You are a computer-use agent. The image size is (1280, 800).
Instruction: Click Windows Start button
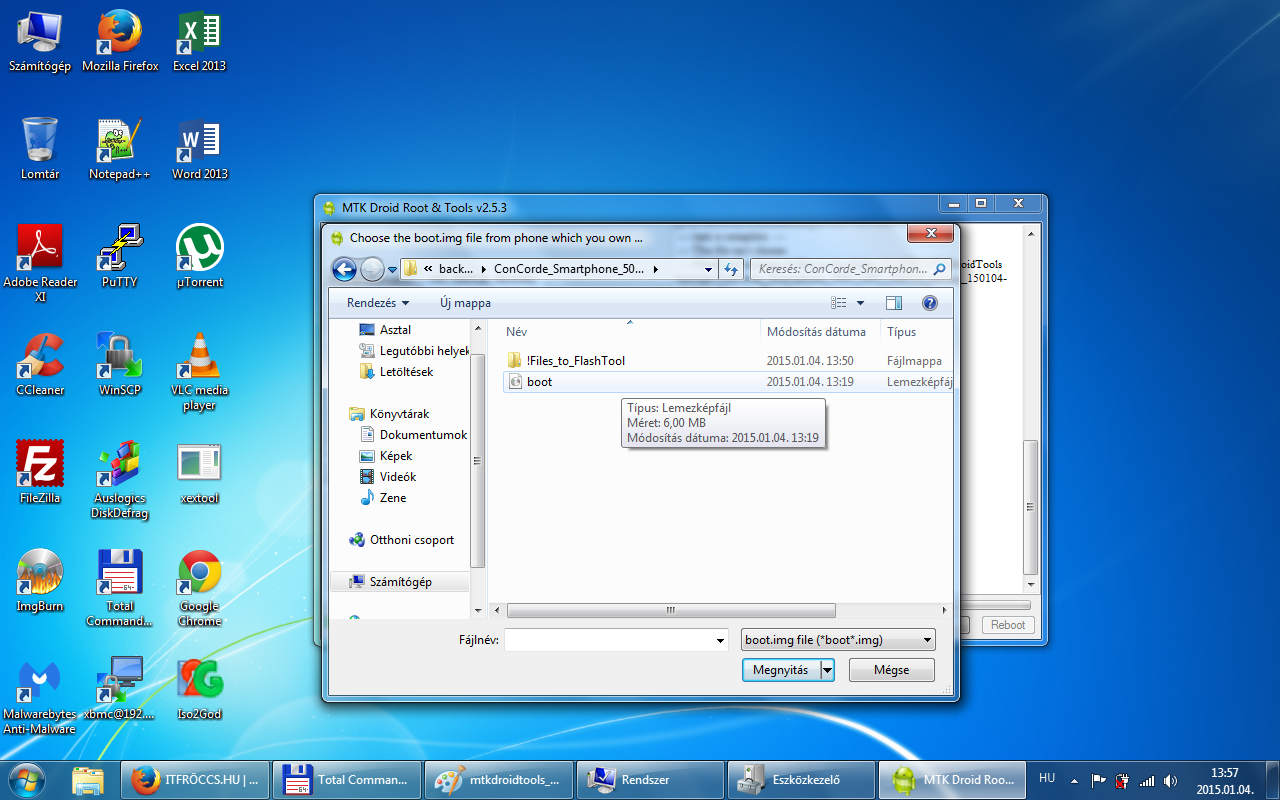click(26, 779)
